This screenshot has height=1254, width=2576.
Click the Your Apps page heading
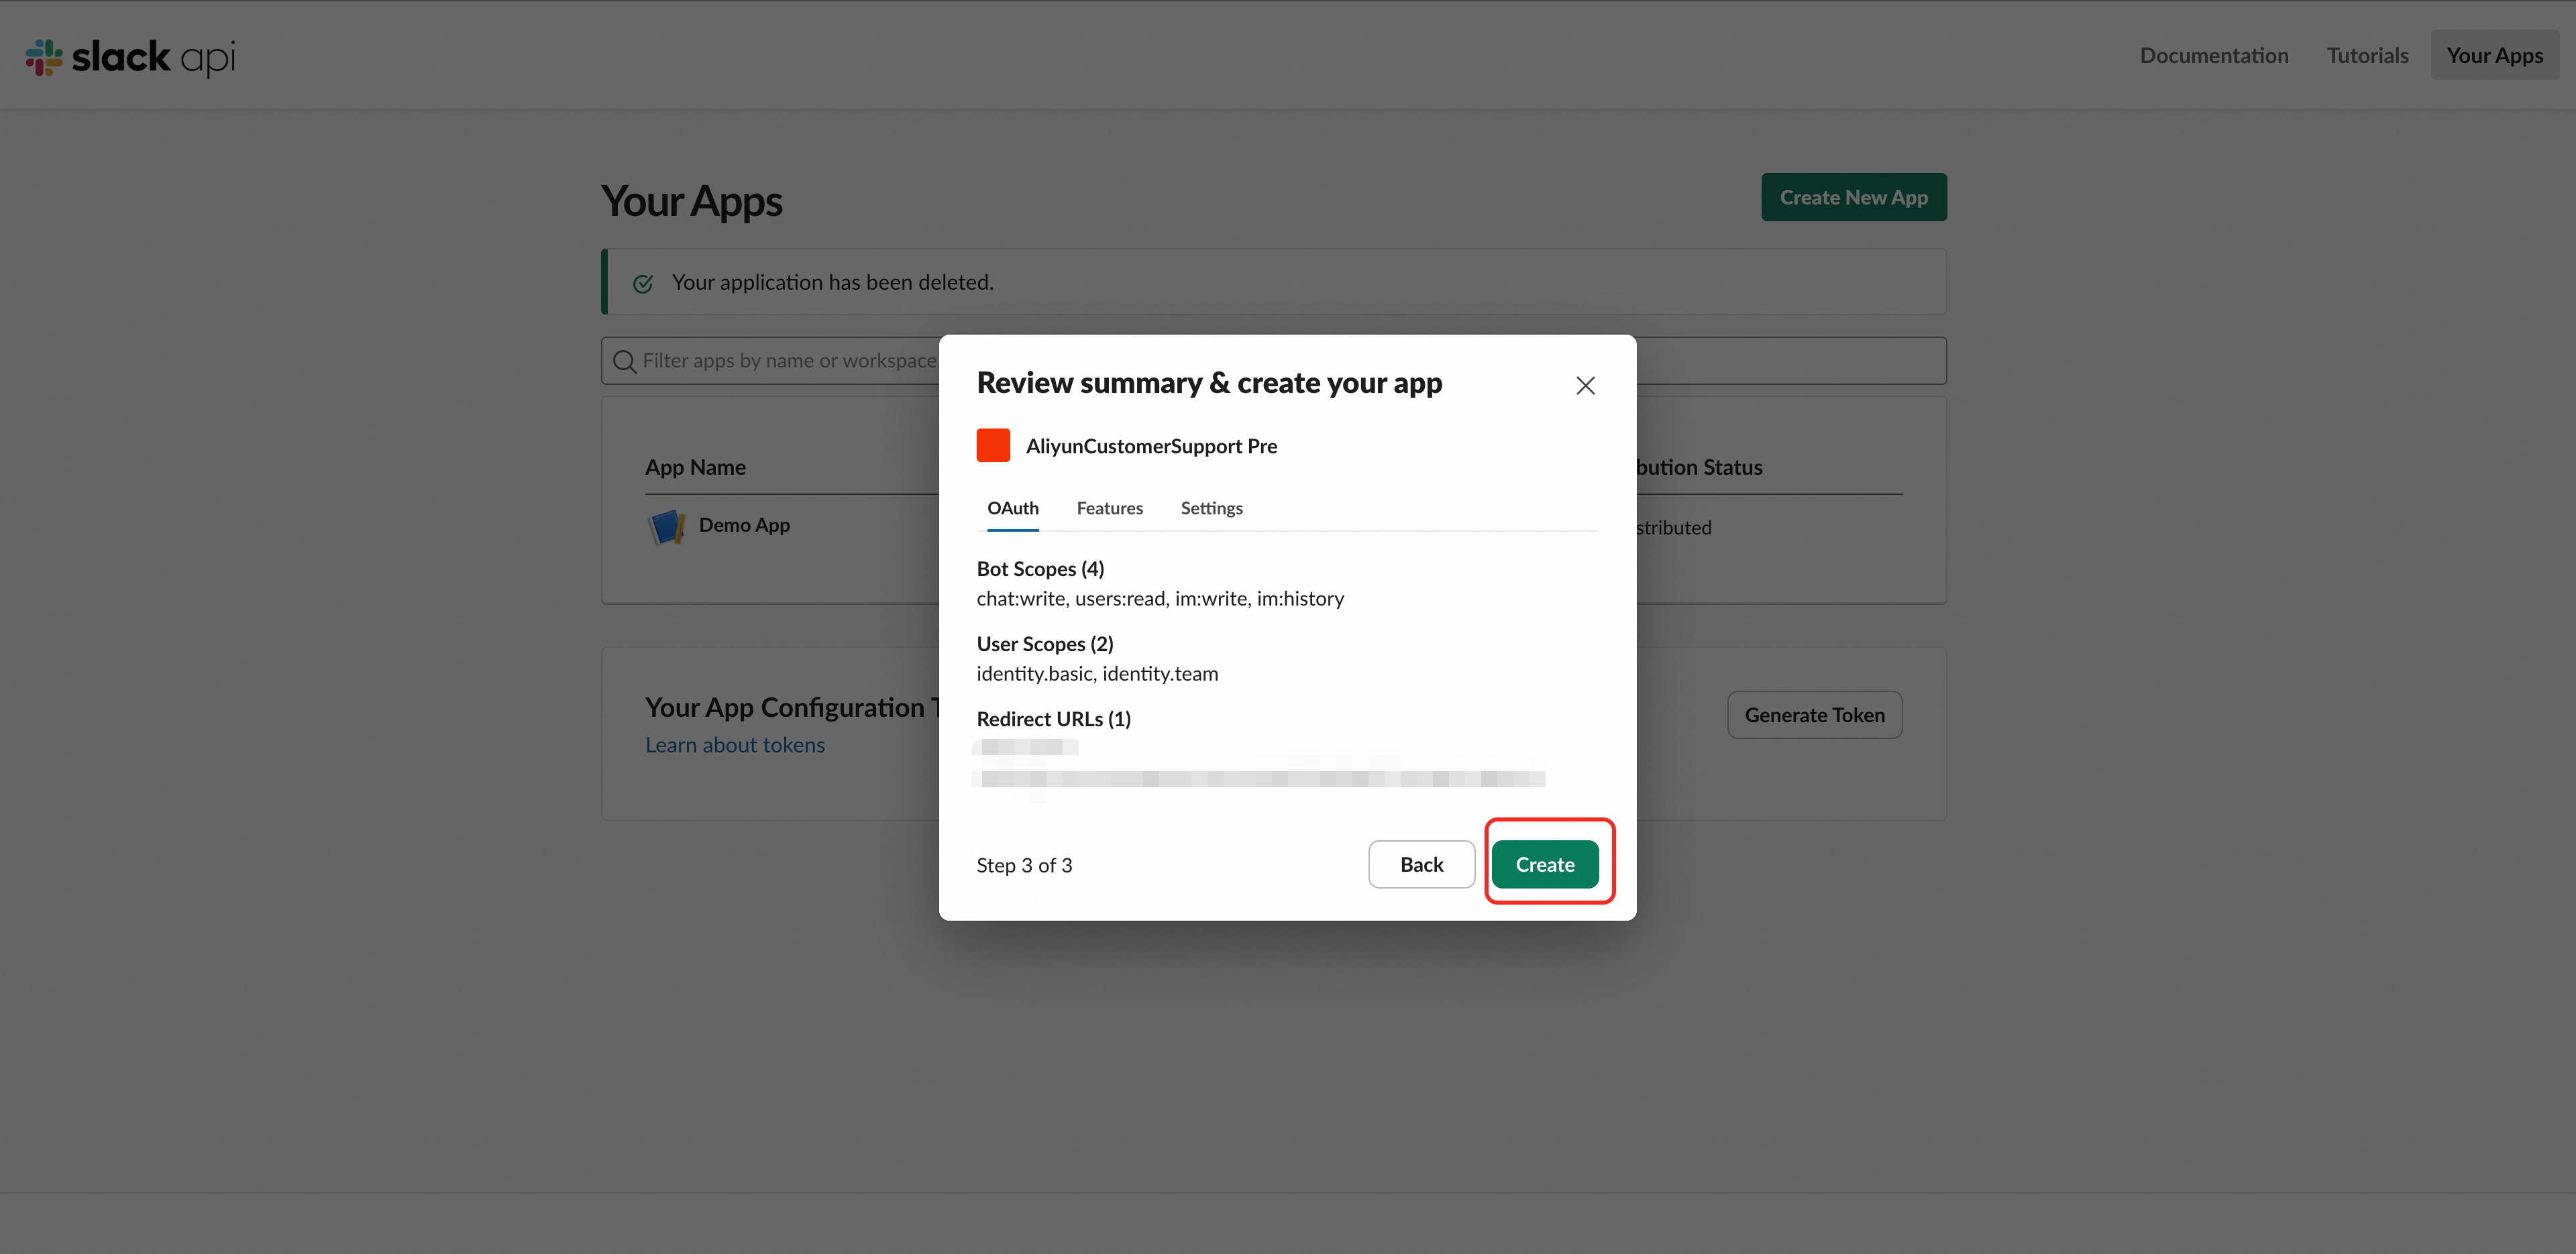(691, 201)
